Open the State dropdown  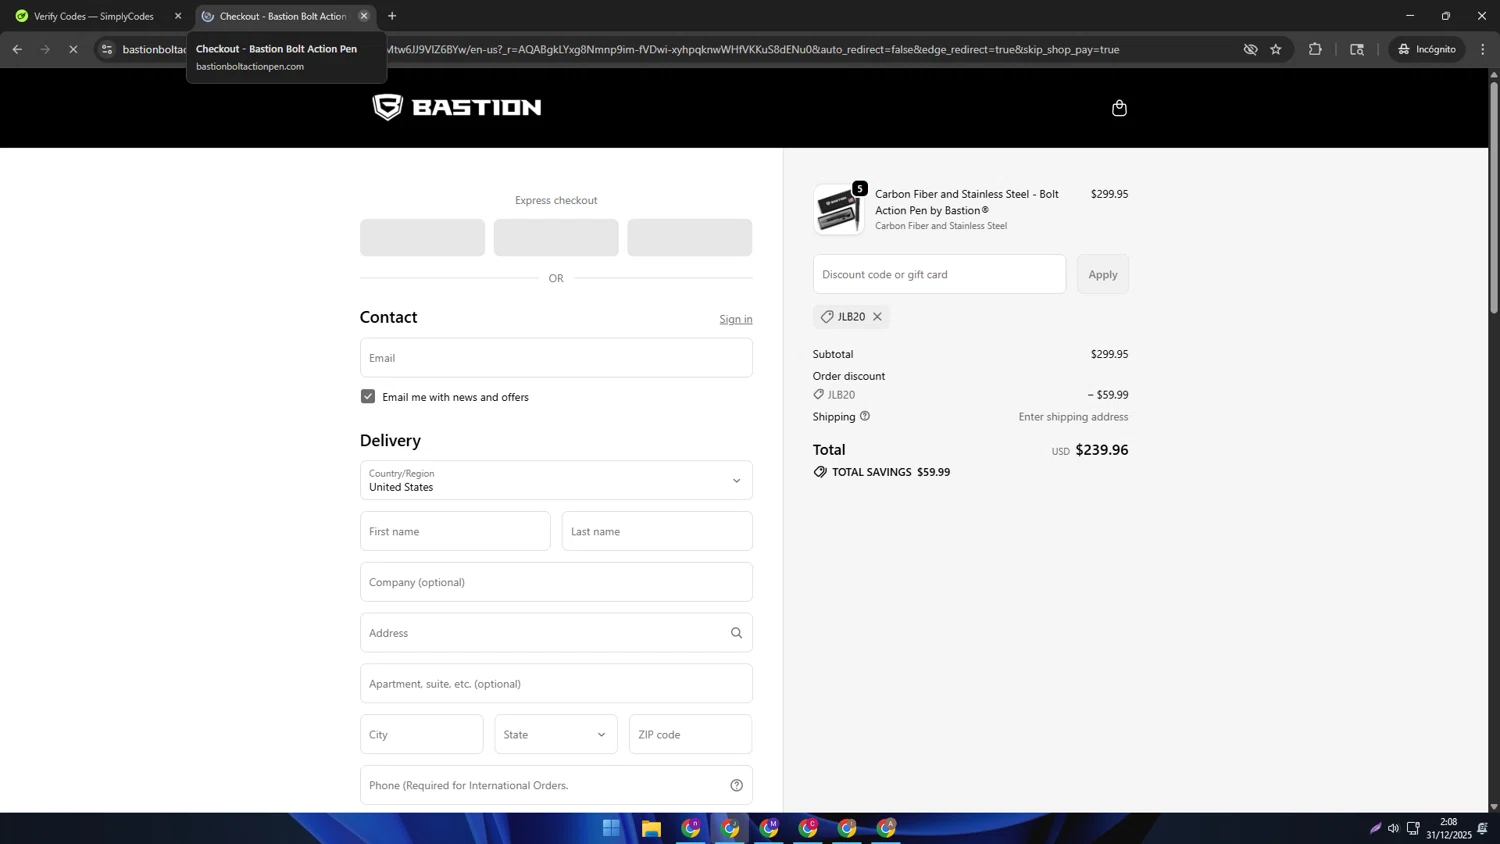[556, 734]
